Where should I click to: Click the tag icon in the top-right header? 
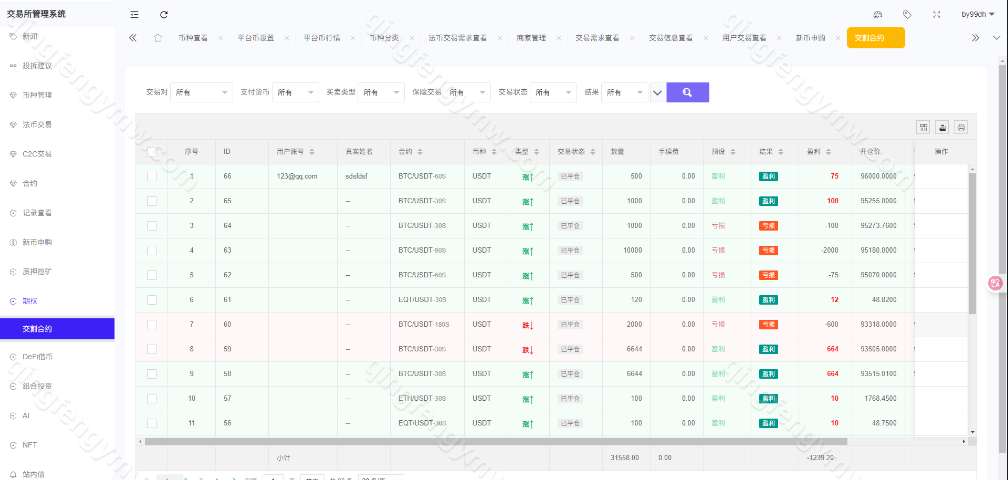click(907, 14)
